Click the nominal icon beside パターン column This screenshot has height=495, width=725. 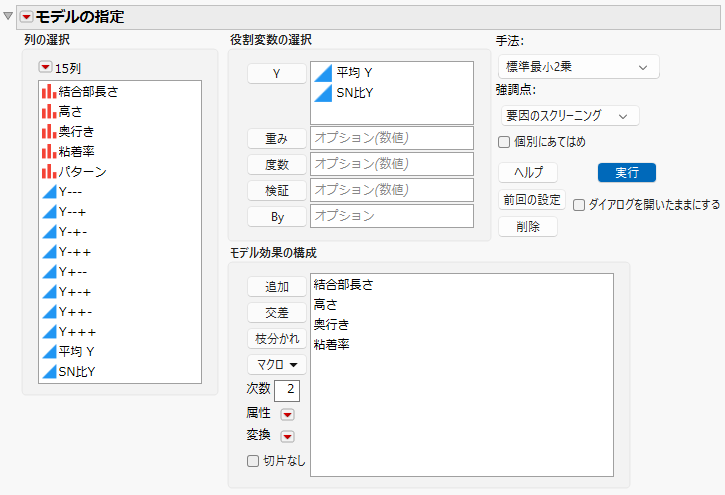[x=49, y=171]
